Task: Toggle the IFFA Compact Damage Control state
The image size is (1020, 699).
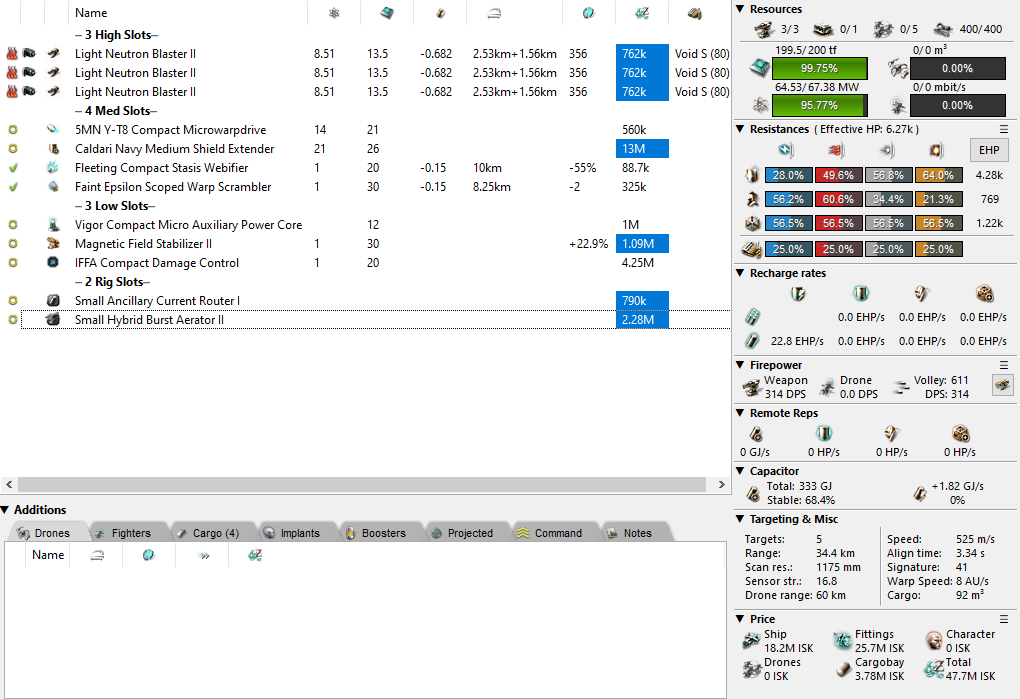Action: point(13,263)
